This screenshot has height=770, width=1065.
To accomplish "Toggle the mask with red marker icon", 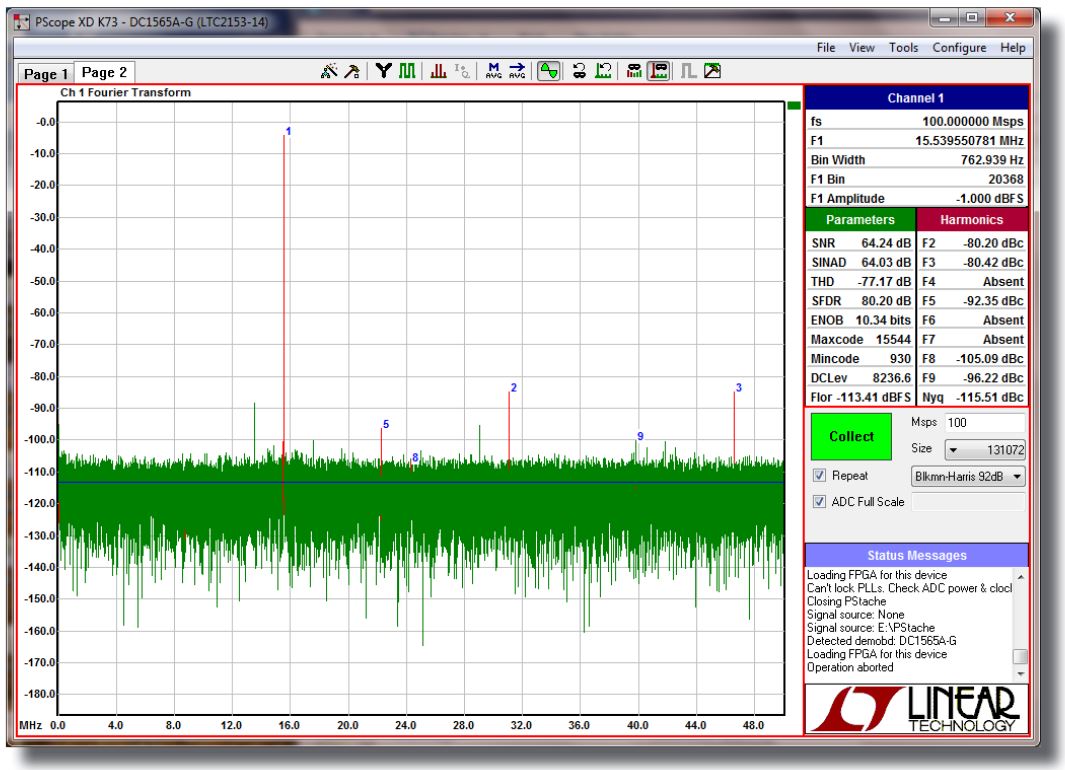I will point(659,71).
